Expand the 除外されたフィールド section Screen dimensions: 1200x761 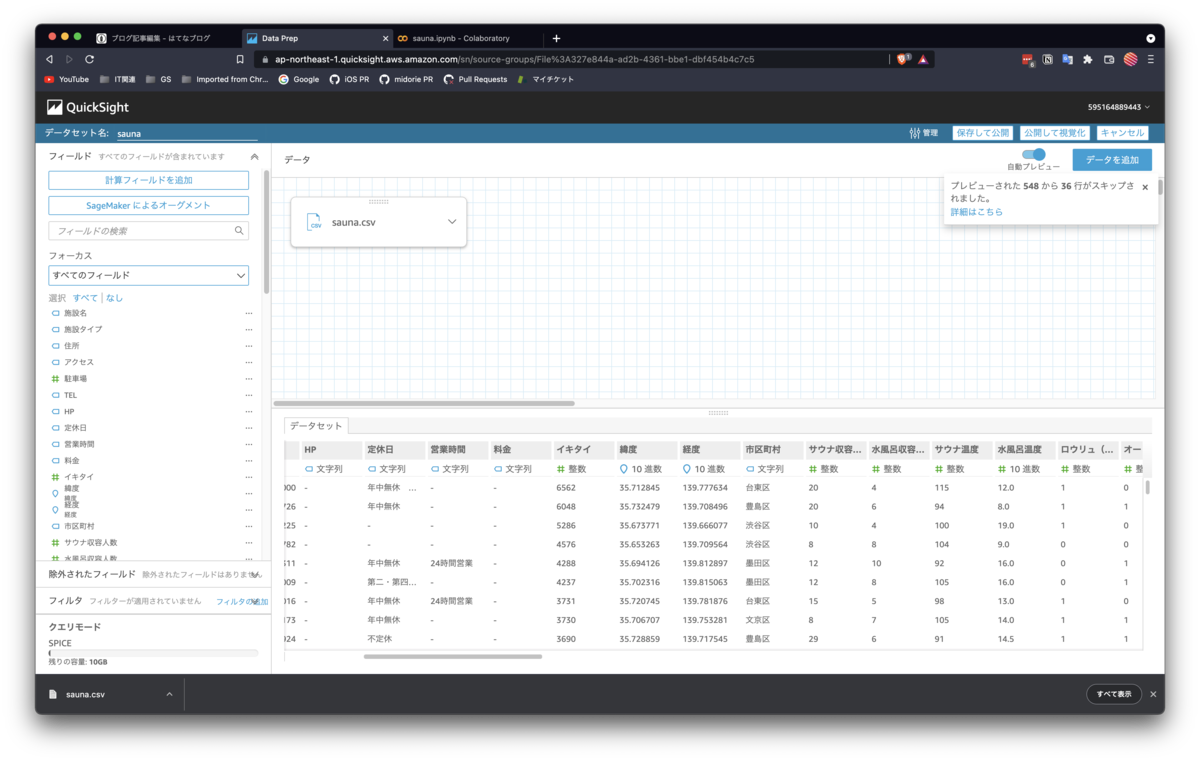256,575
